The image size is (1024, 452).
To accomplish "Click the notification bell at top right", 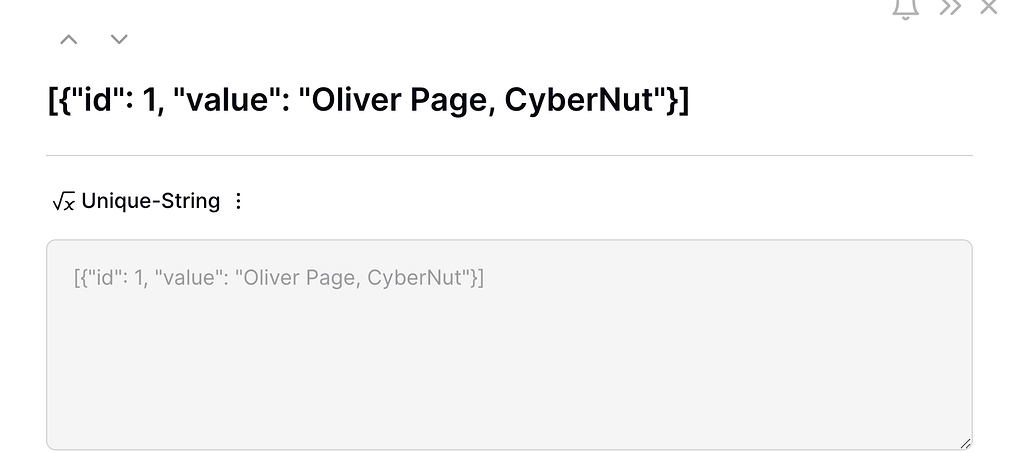I will 905,8.
